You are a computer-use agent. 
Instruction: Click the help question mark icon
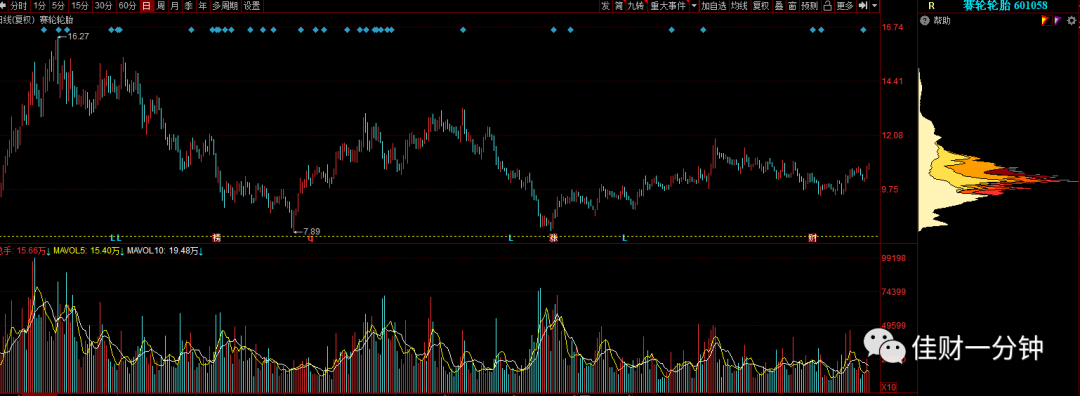point(925,21)
